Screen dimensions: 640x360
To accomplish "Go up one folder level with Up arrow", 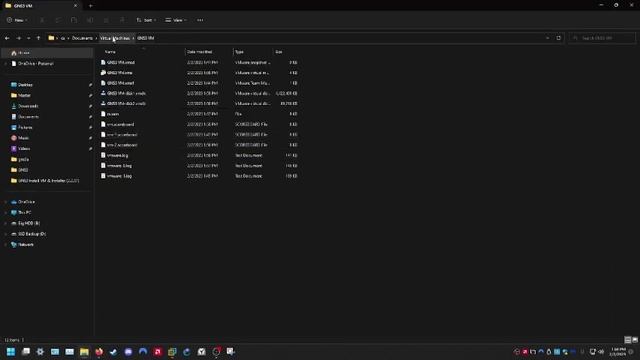I will (x=39, y=38).
